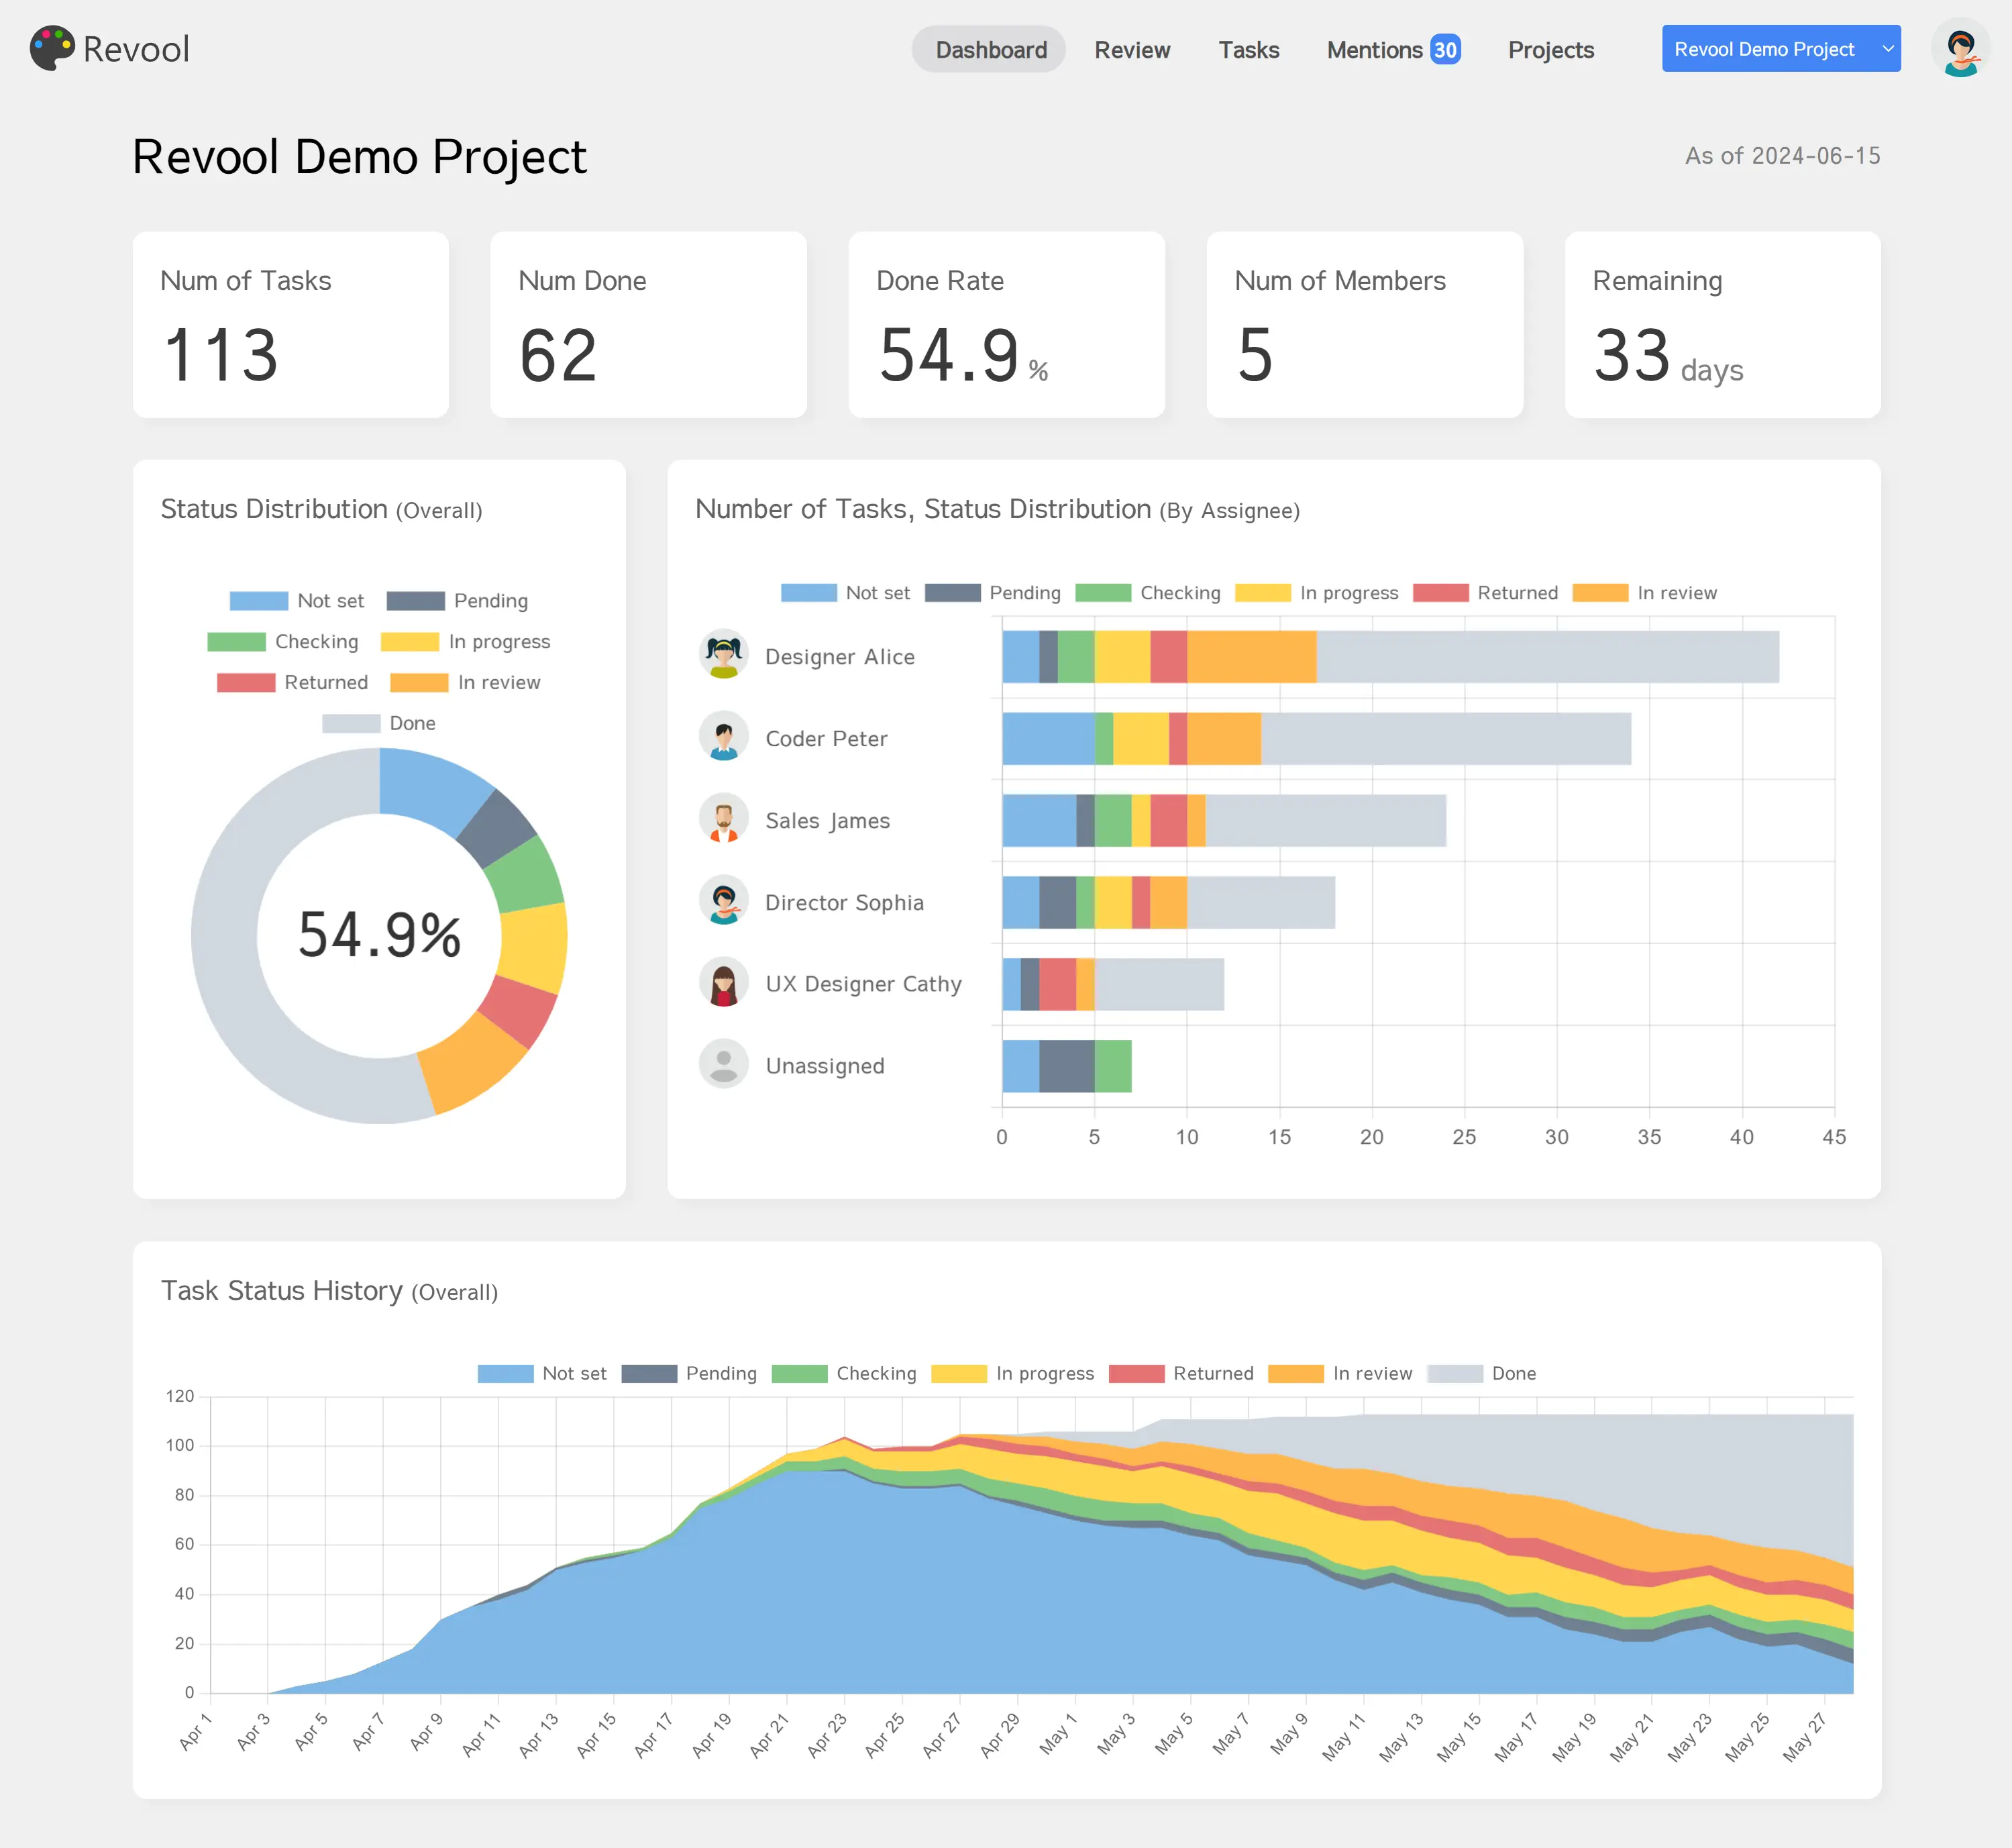2012x1848 pixels.
Task: Toggle In progress in the Task Status History legend
Action: click(1012, 1374)
